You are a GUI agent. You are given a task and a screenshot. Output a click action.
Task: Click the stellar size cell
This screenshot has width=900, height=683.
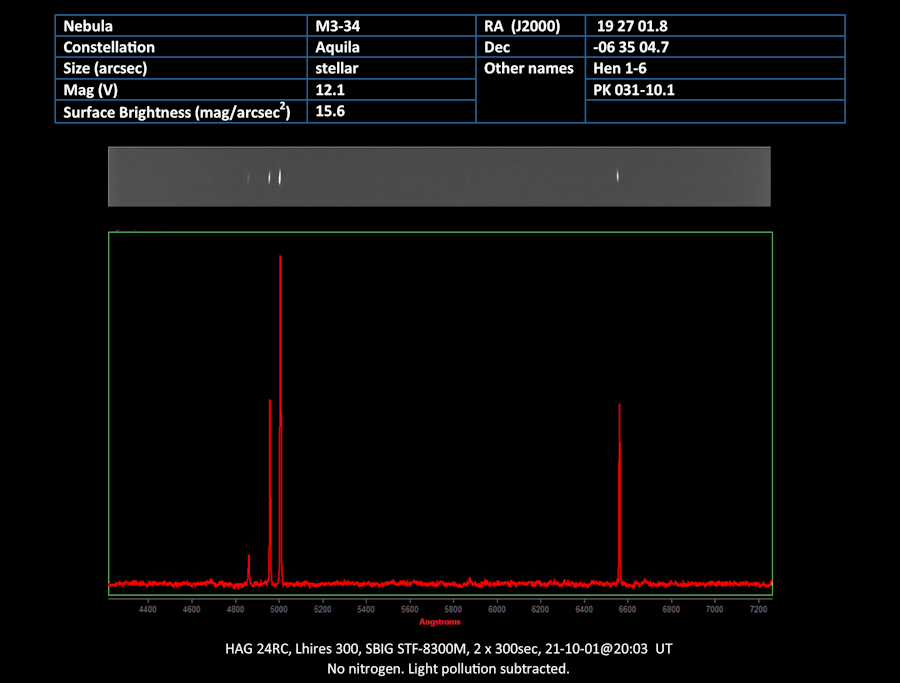[x=391, y=68]
